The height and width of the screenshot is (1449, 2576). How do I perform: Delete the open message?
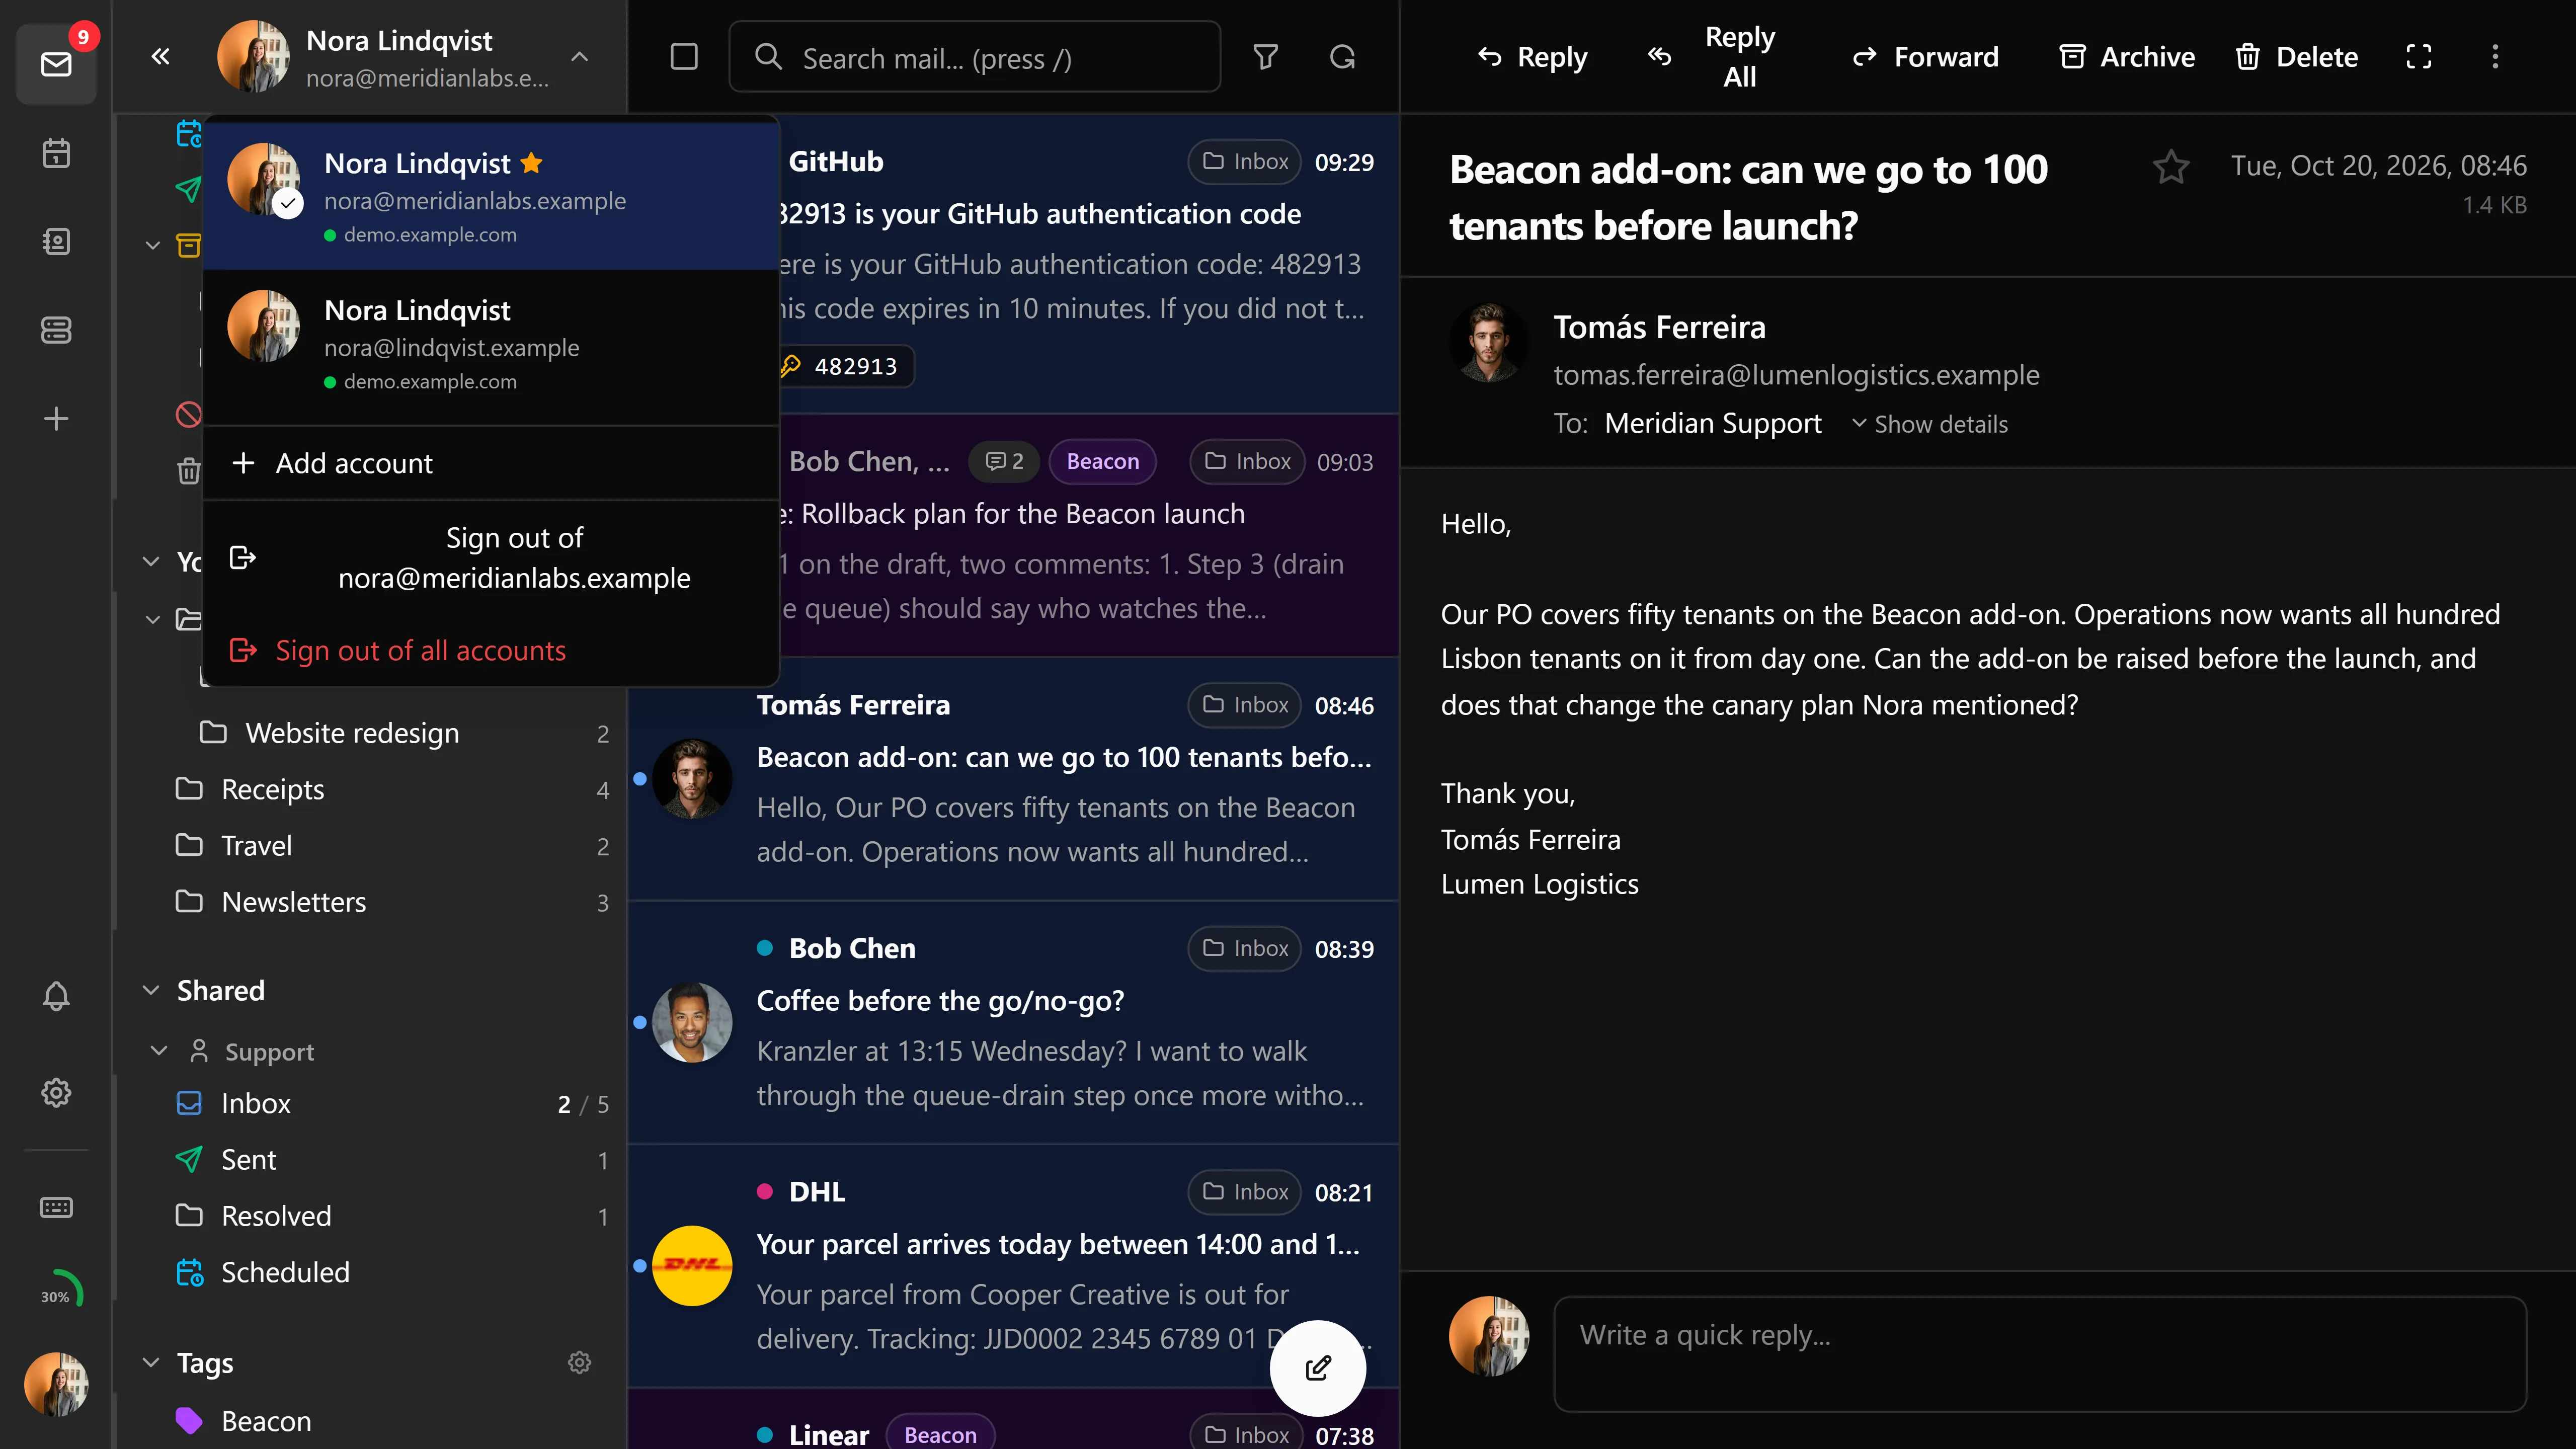pos(2297,57)
